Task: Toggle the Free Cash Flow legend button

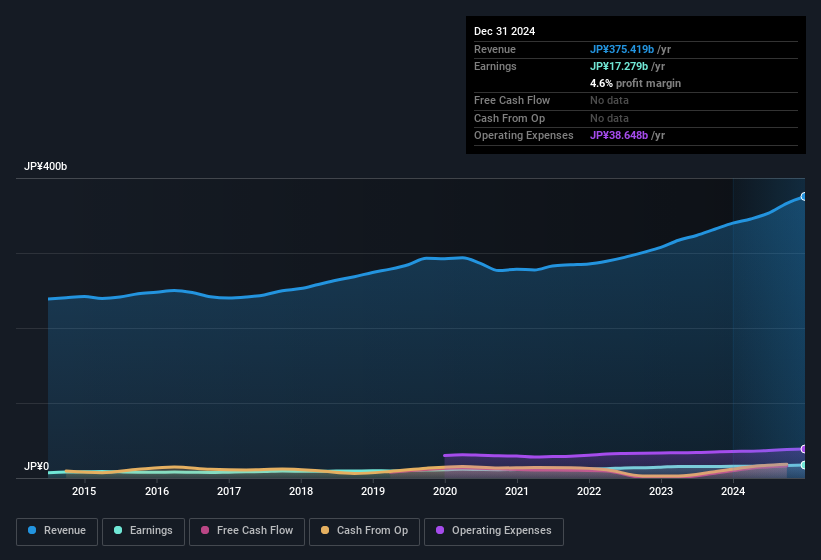Action: tap(247, 531)
